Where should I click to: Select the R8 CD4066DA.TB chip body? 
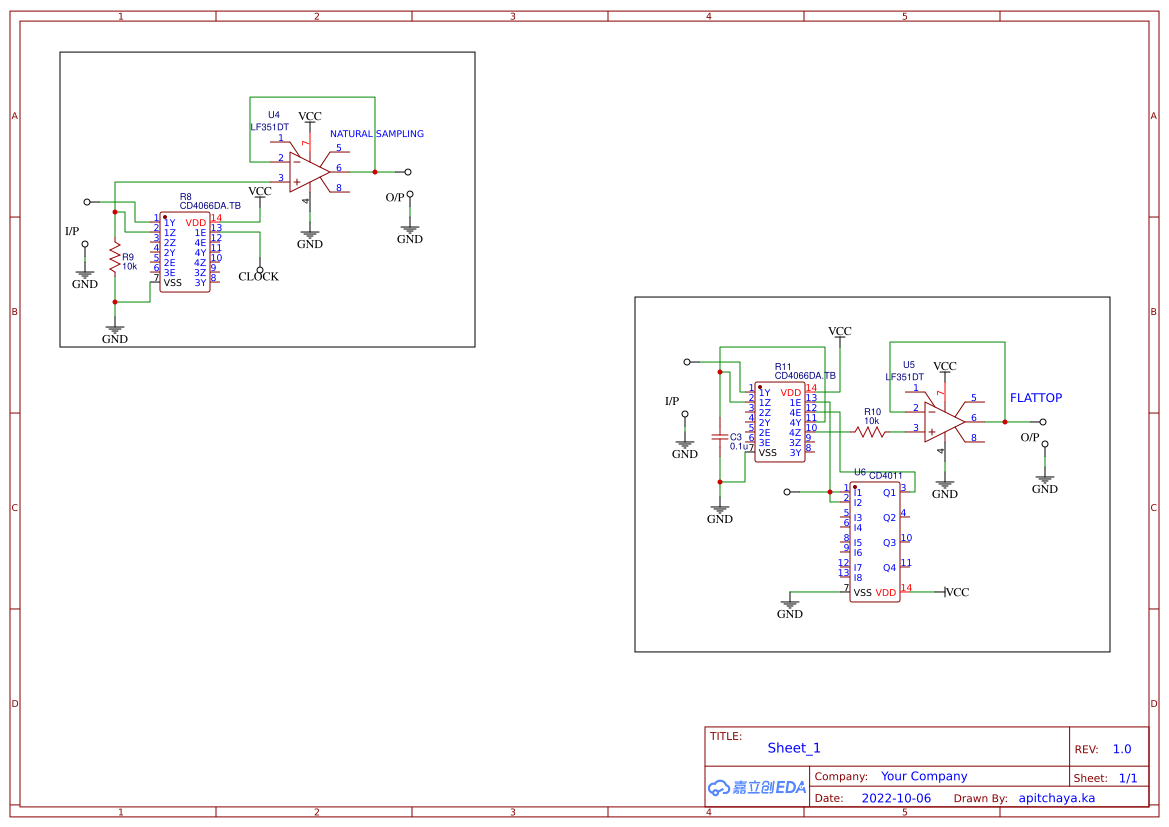coord(185,252)
